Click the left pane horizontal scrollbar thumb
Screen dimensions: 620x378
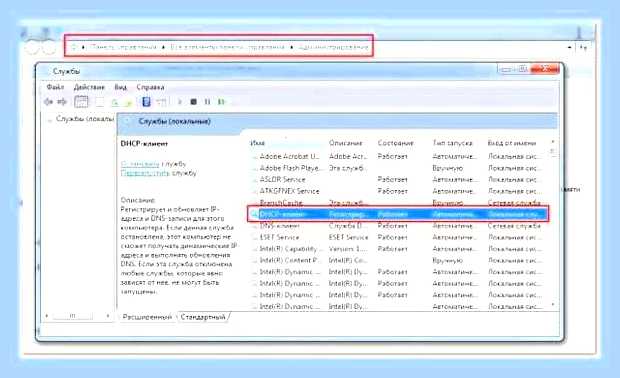(x=73, y=316)
